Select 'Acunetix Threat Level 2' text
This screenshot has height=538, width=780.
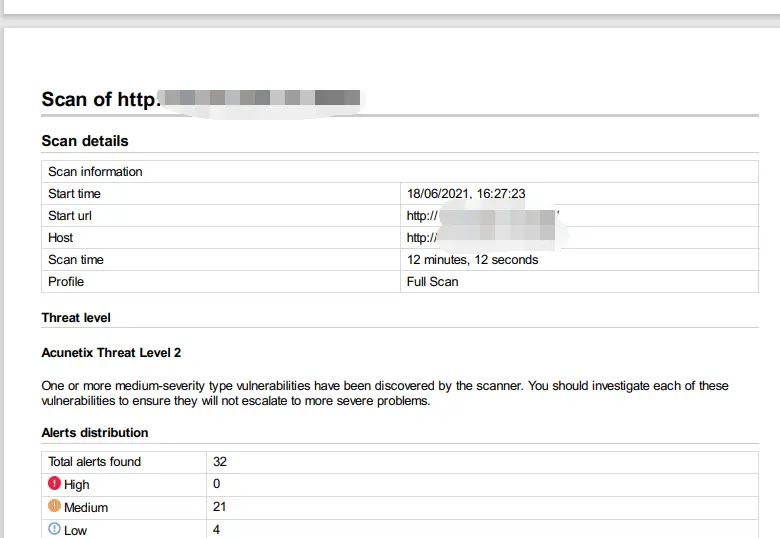(111, 353)
